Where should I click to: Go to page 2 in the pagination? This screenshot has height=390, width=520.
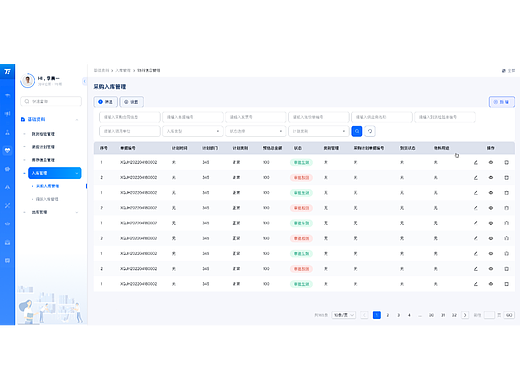click(388, 315)
